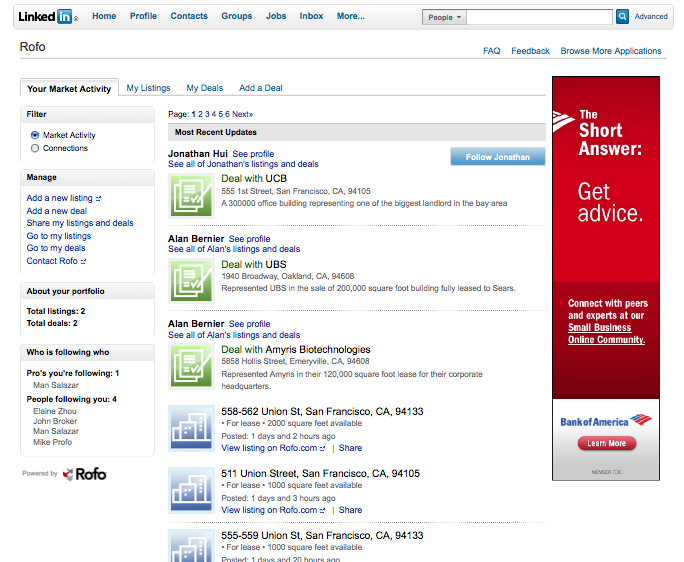Open the Feedback link
The width and height of the screenshot is (684, 562).
click(530, 51)
